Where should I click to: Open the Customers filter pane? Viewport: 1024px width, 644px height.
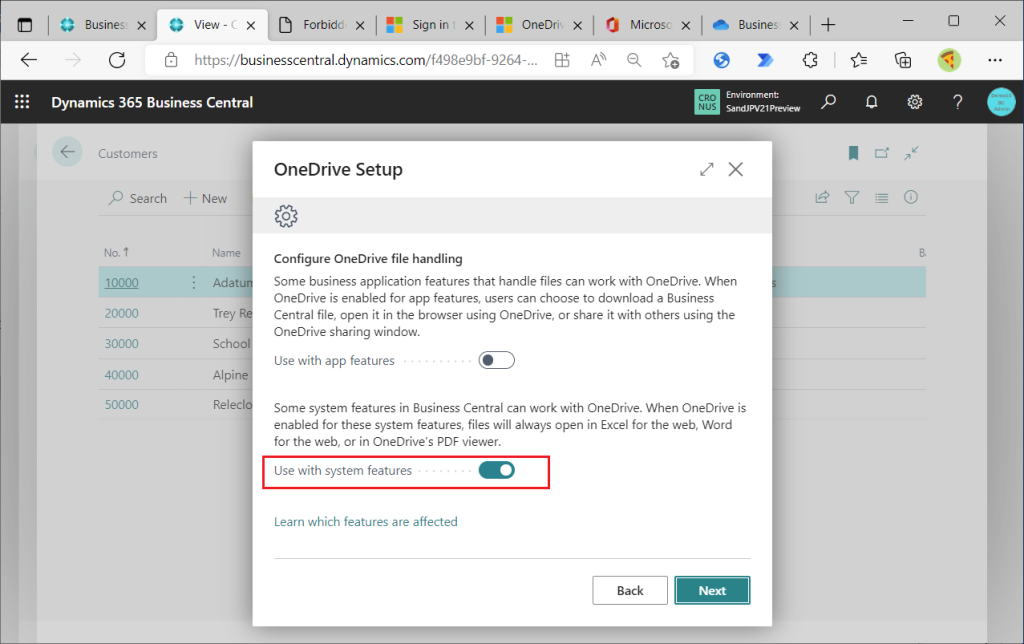pos(852,197)
